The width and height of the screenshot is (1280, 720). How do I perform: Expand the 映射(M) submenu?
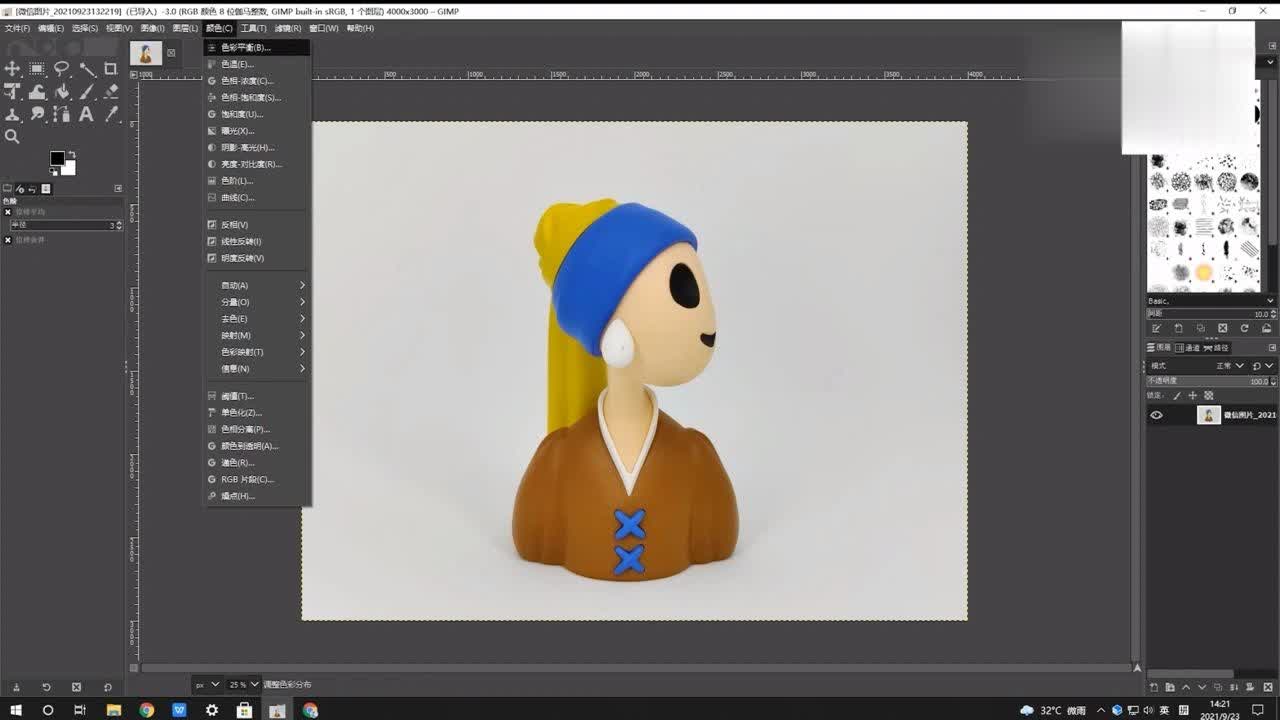coord(257,335)
